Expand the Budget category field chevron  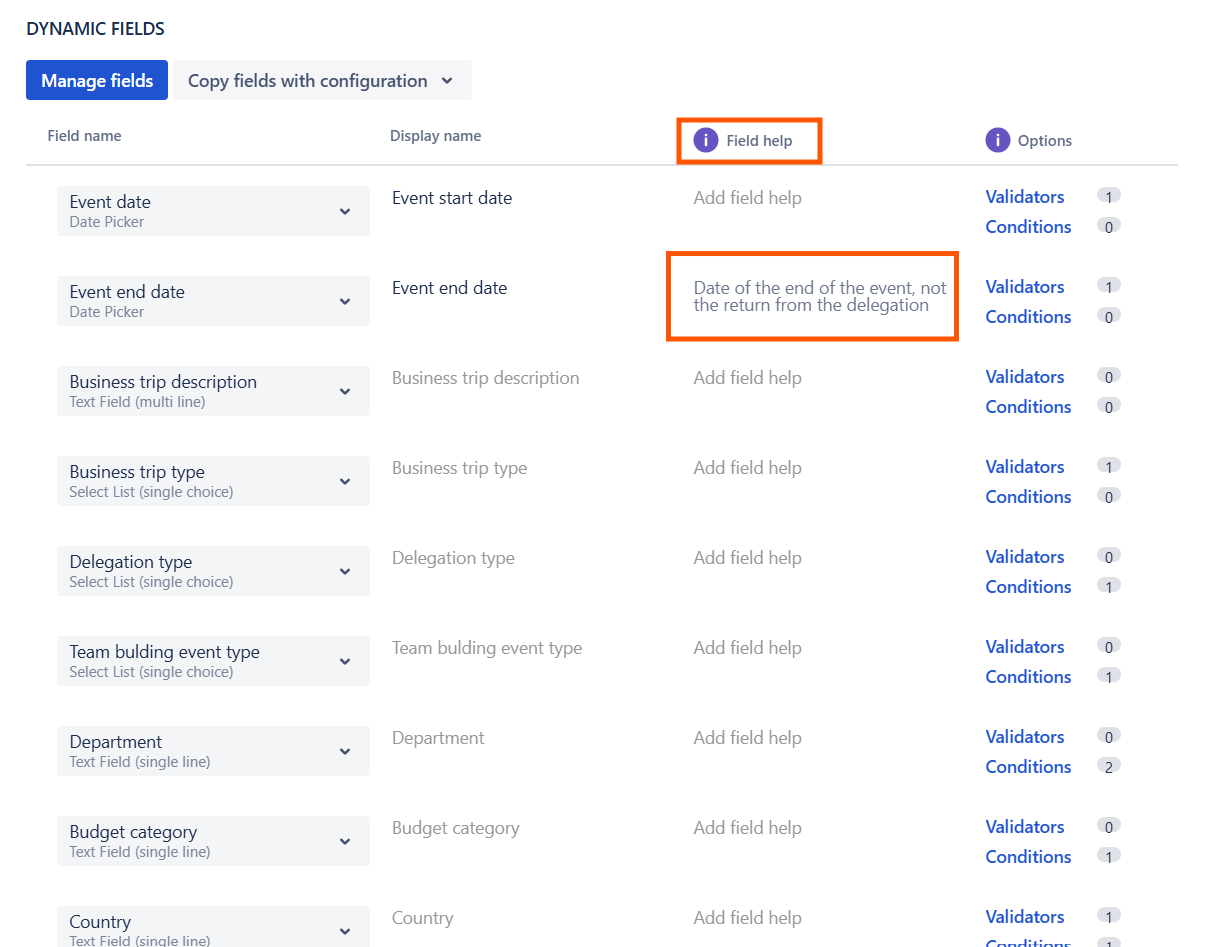click(x=347, y=841)
